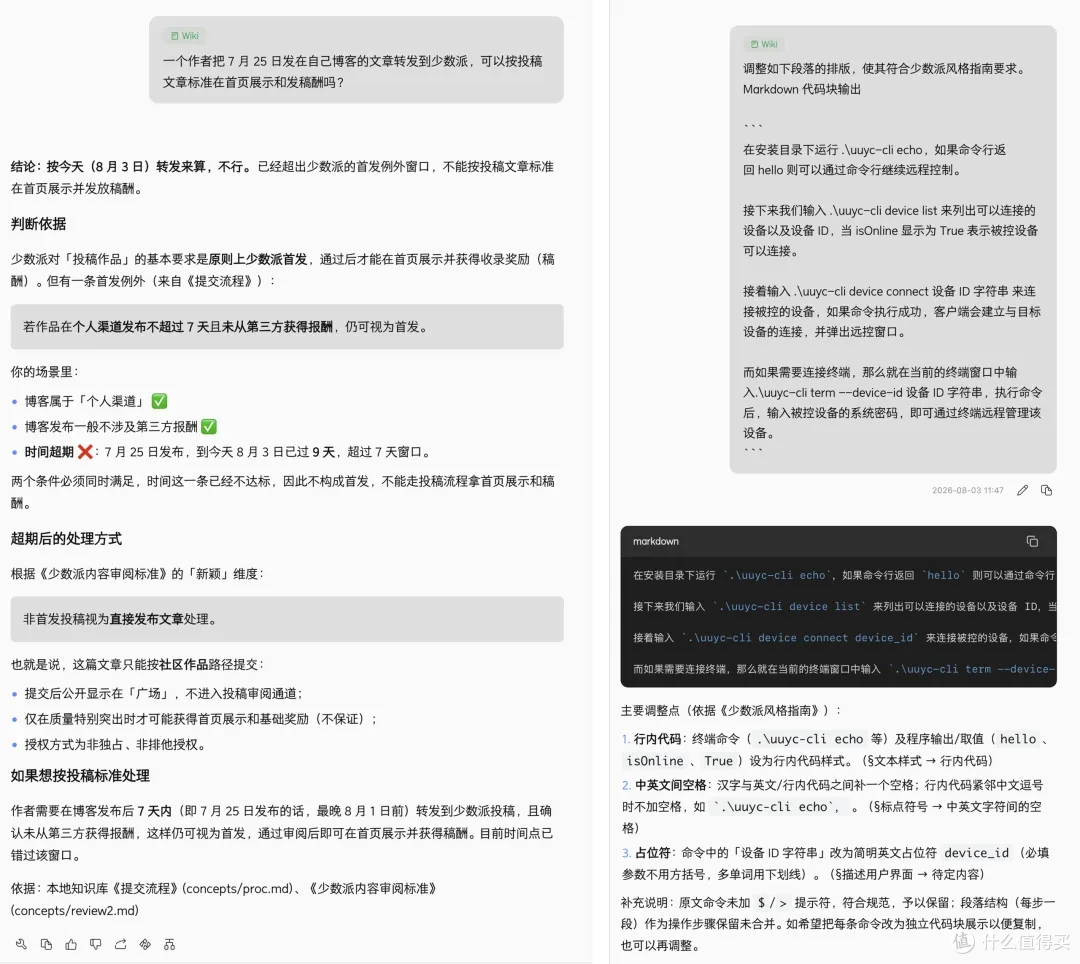1080x964 pixels.
Task: Click the heading 如果想按投稿标准处理
Action: coord(80,775)
